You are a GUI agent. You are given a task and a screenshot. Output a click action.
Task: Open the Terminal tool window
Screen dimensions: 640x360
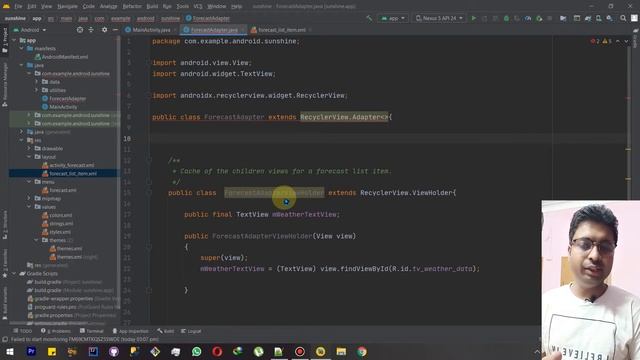pos(92,331)
